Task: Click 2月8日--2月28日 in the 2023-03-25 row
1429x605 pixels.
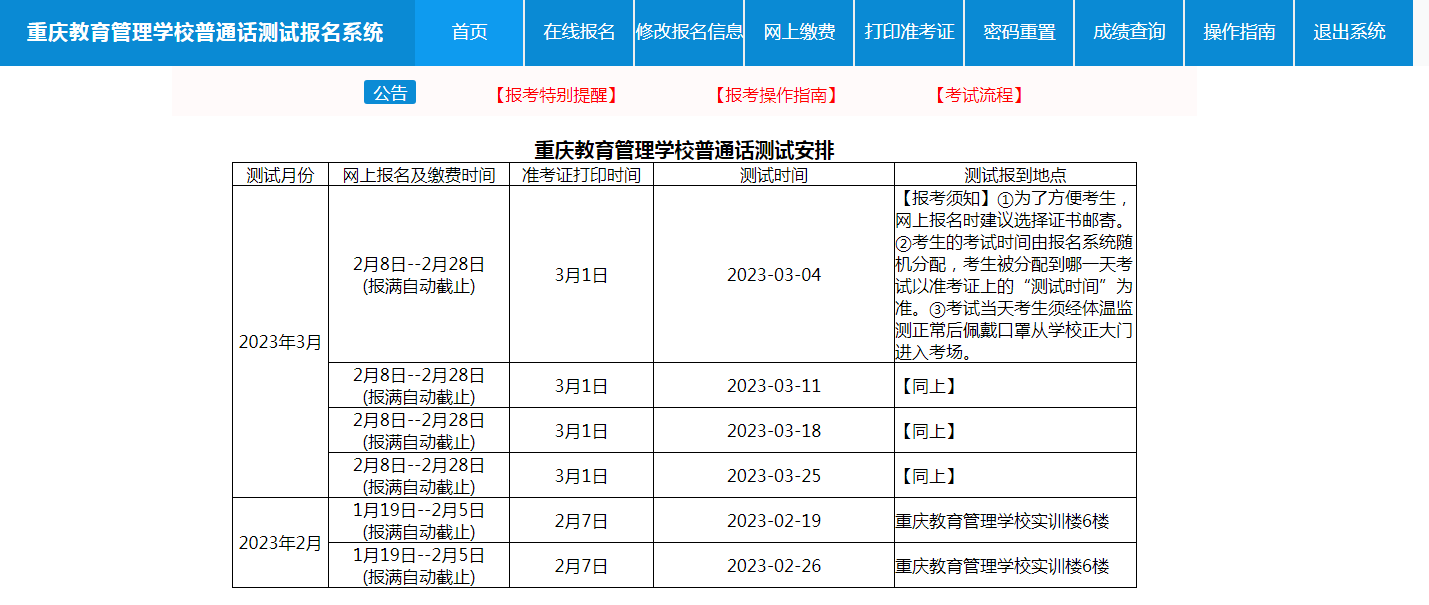Action: tap(419, 466)
